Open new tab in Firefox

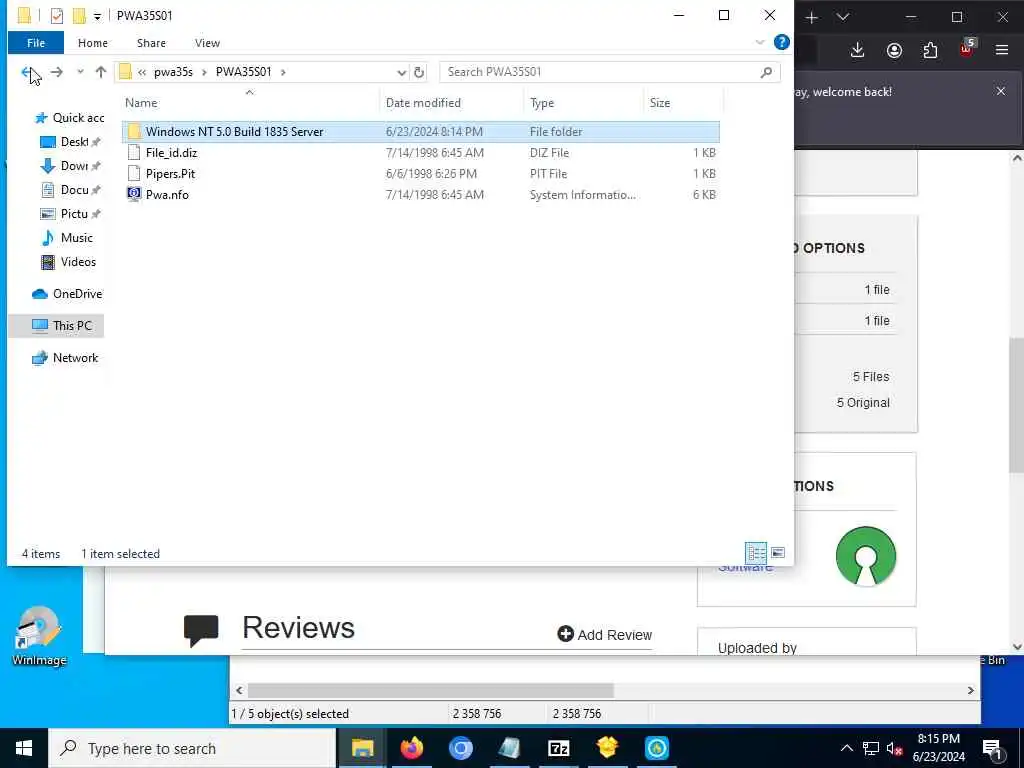(811, 18)
